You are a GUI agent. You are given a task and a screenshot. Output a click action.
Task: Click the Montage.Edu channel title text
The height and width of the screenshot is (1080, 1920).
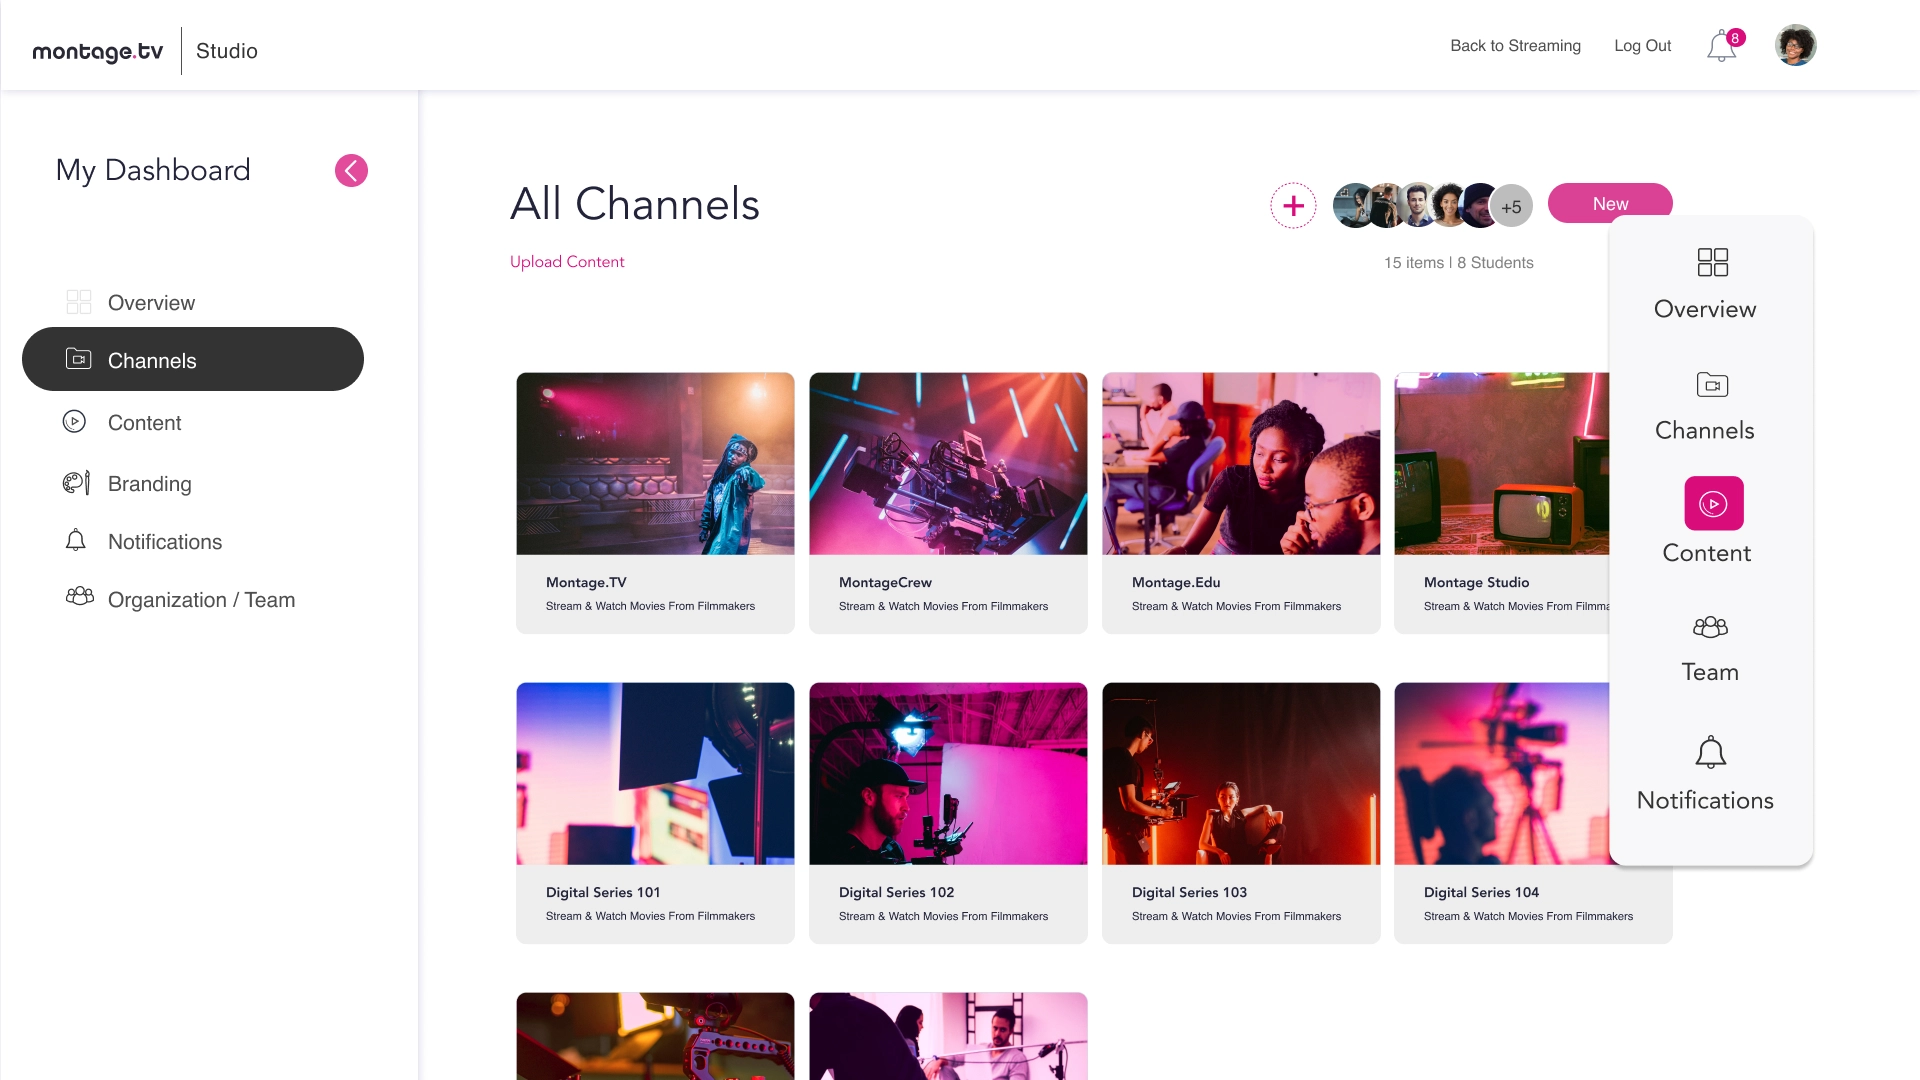[x=1176, y=582]
